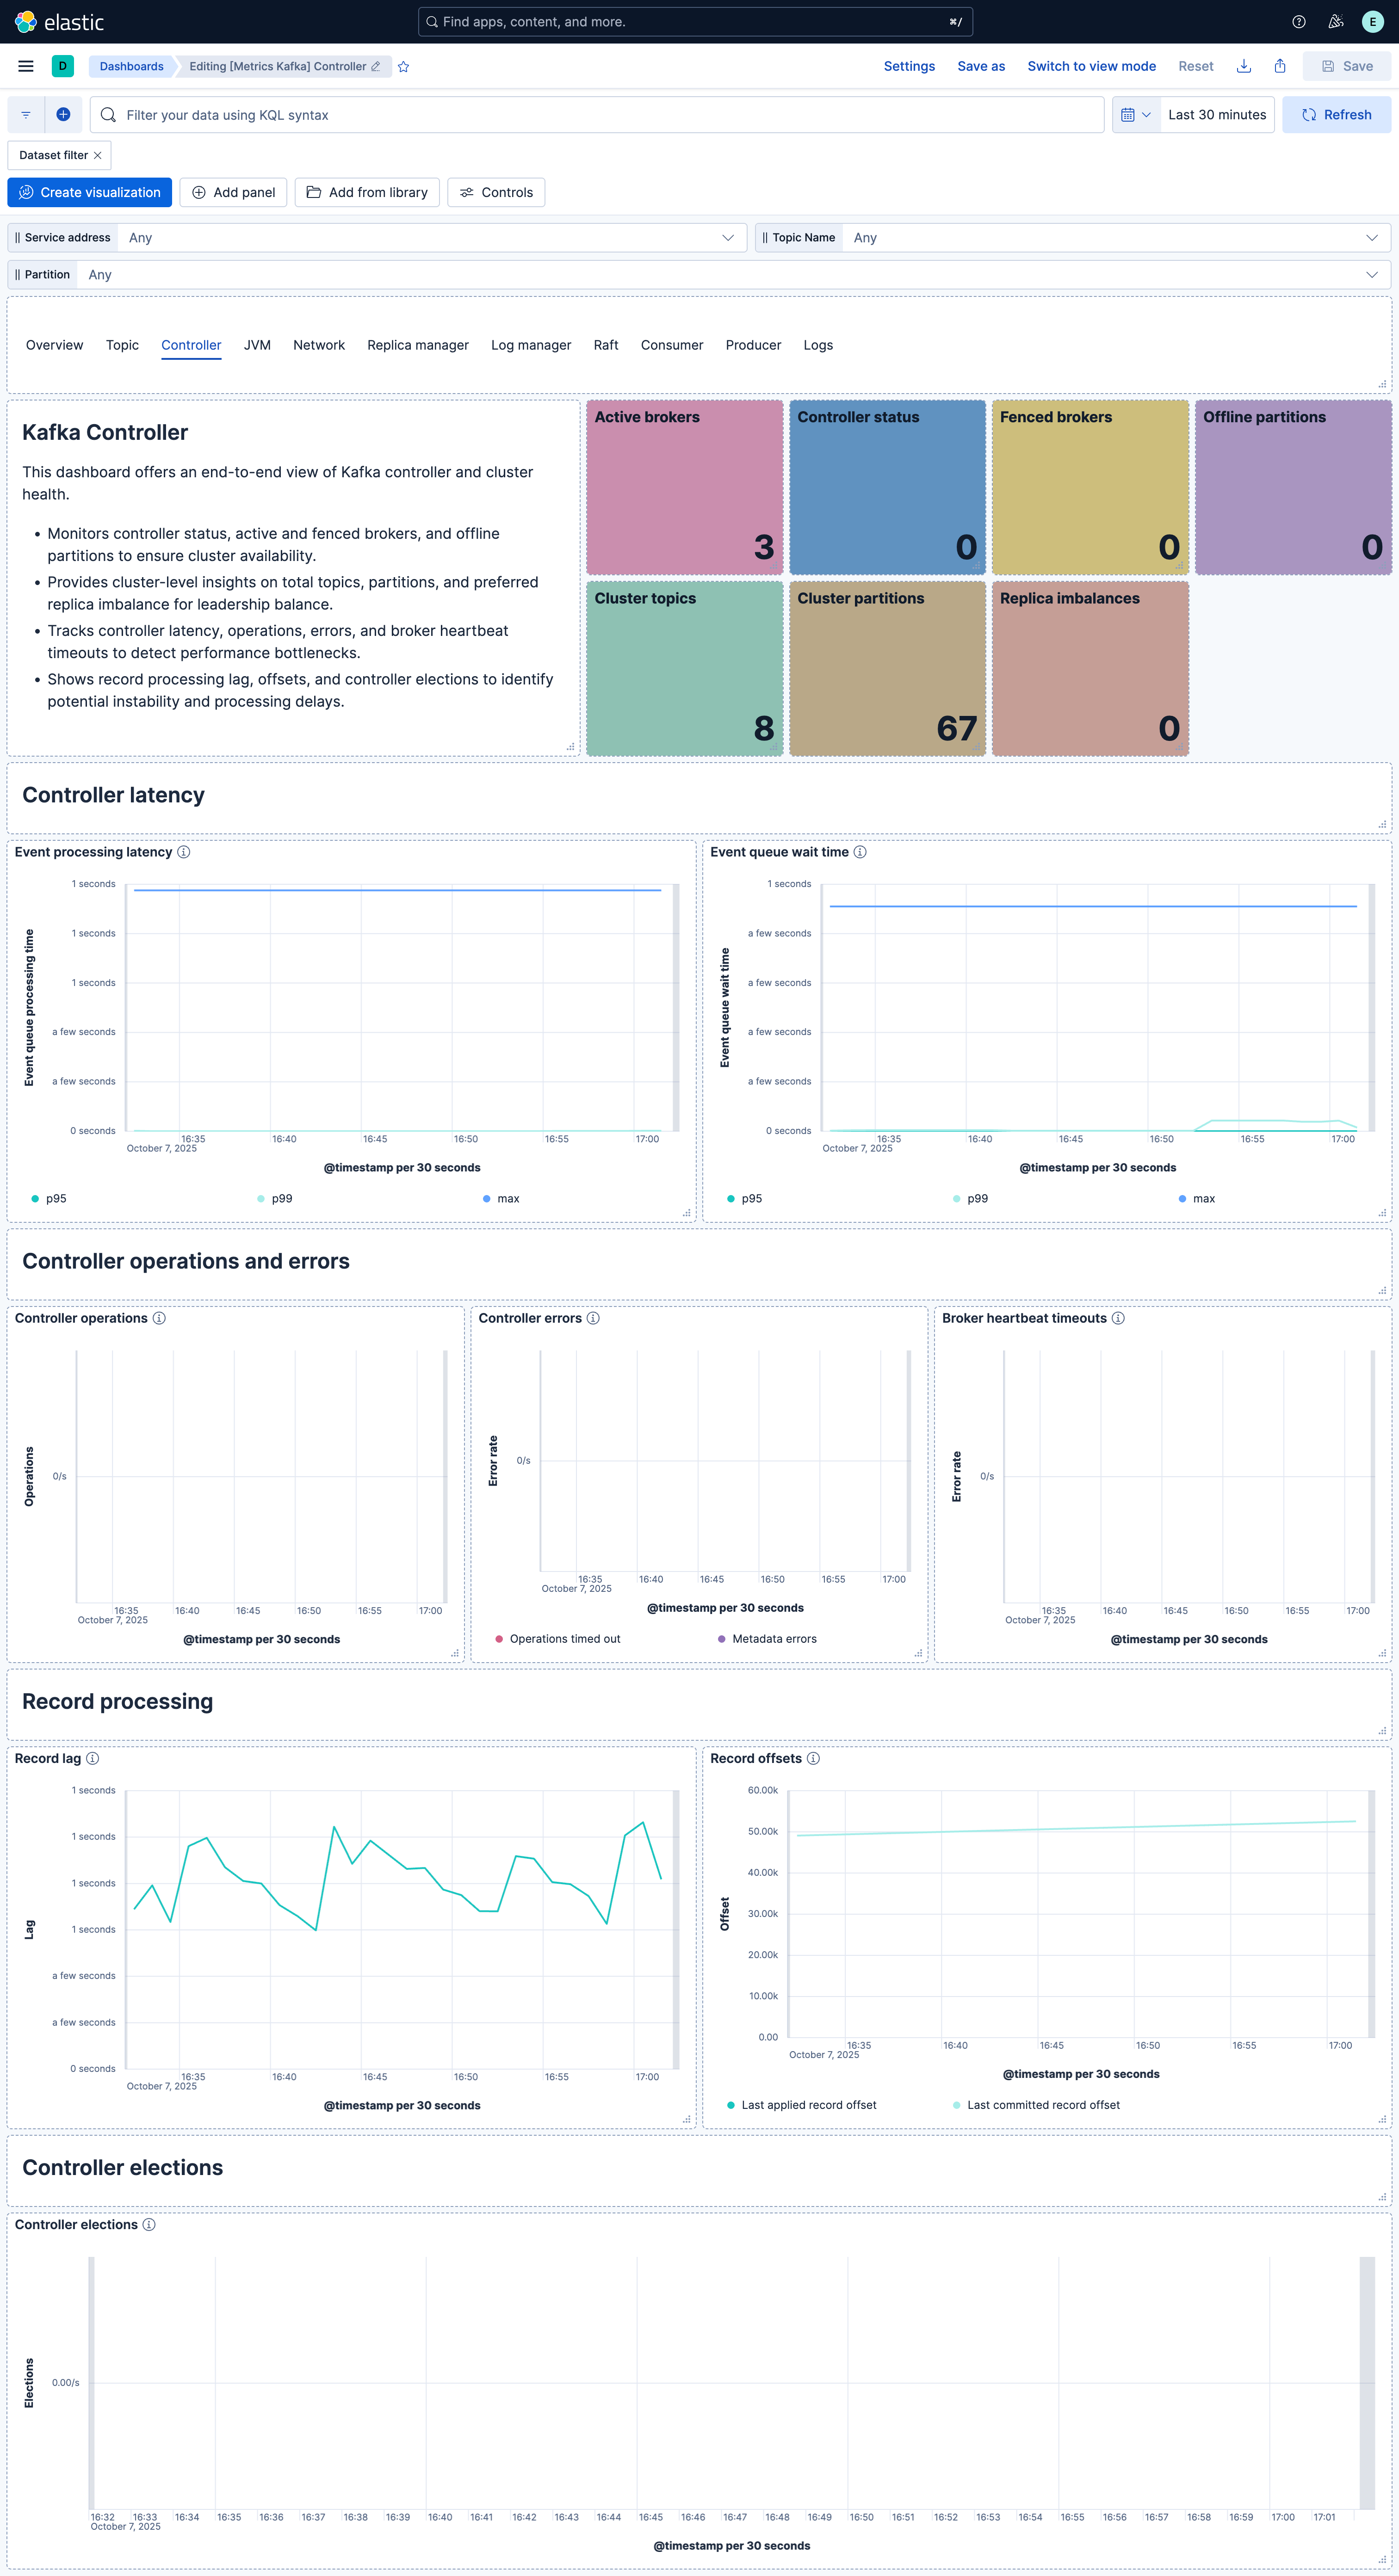Click Switch to view mode

click(x=1091, y=66)
